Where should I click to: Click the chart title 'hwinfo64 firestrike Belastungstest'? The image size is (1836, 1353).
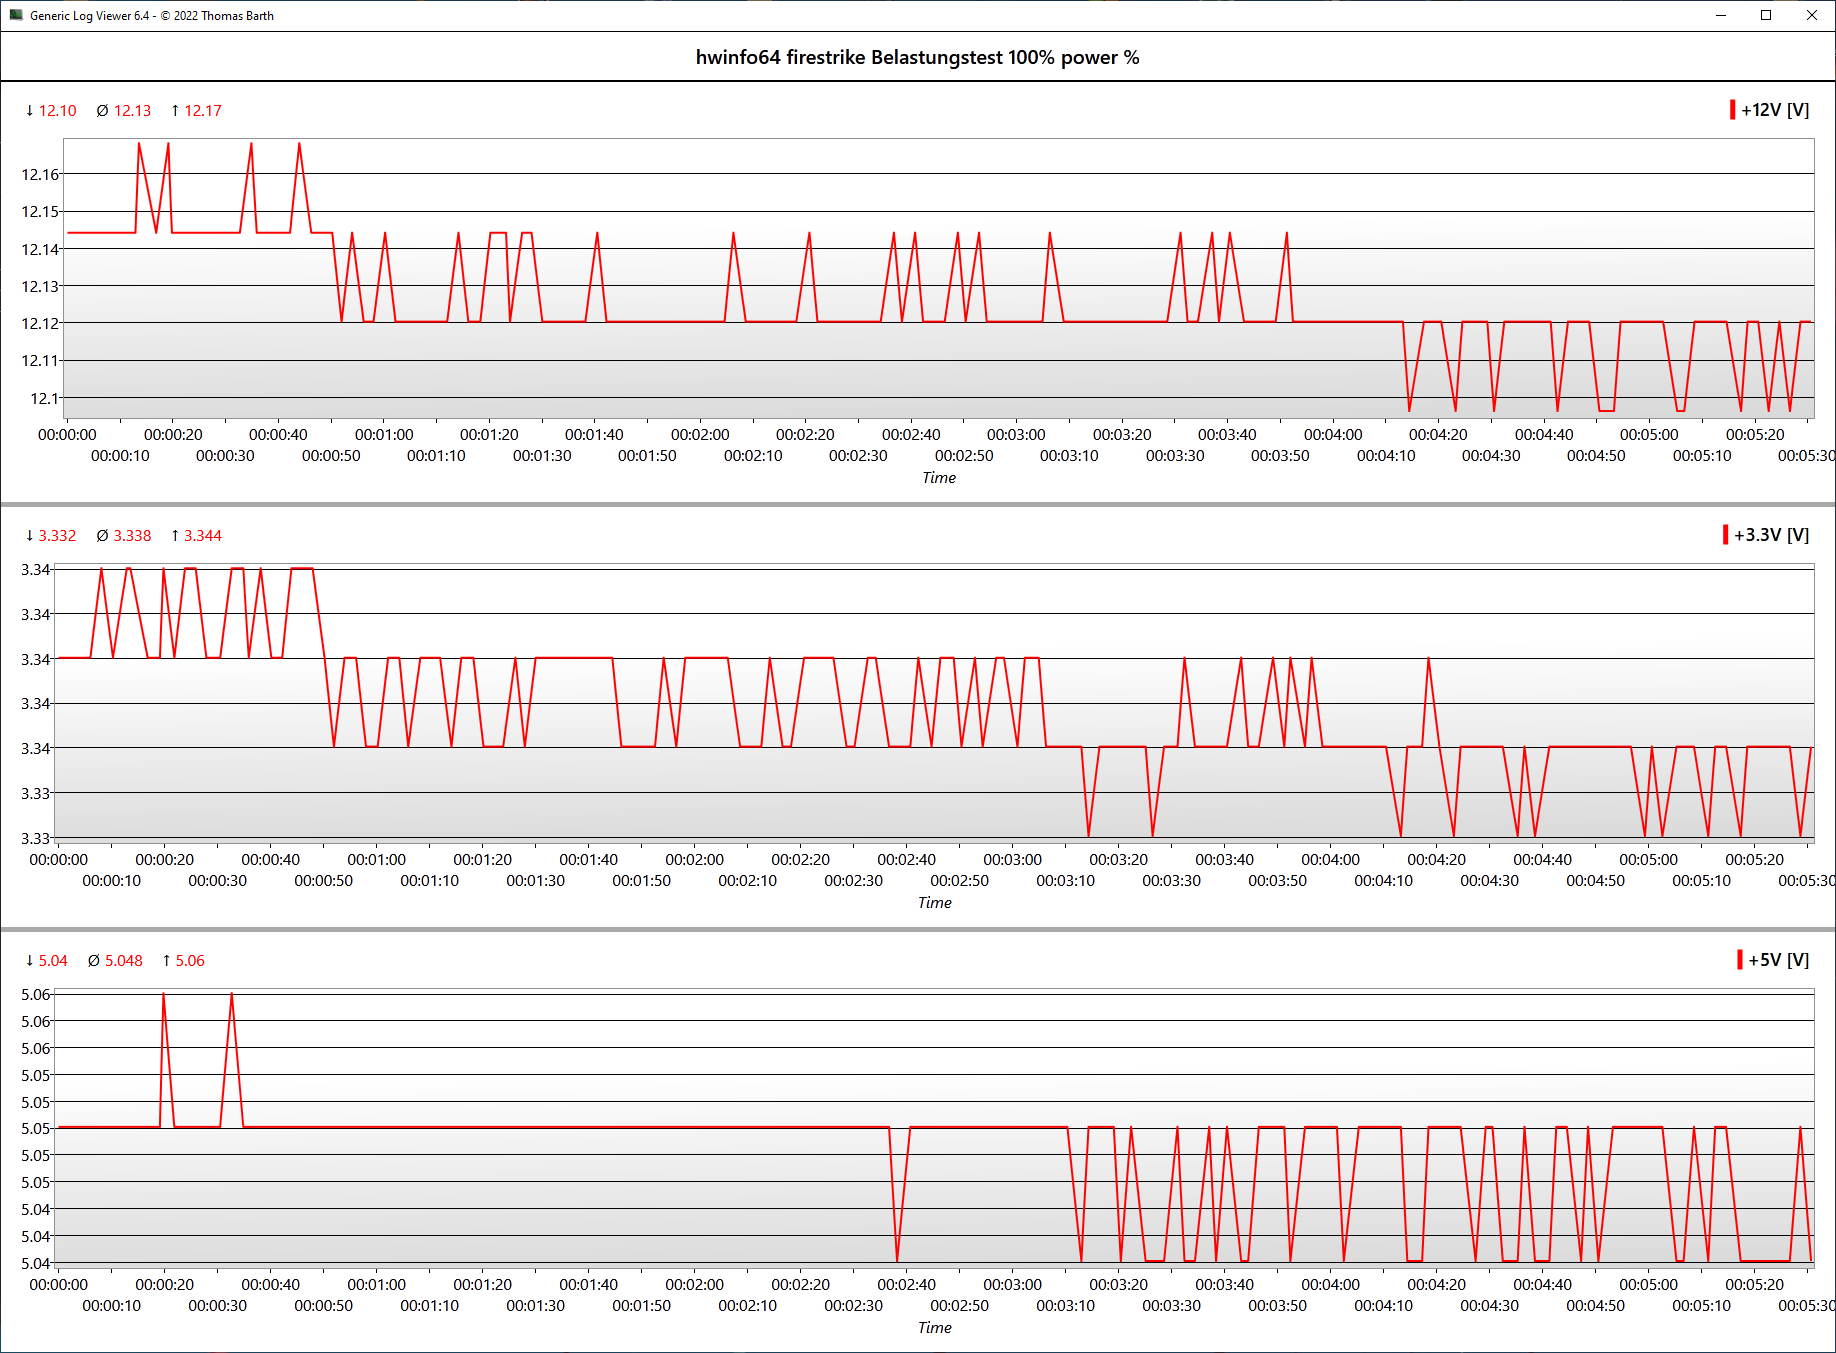pos(849,57)
